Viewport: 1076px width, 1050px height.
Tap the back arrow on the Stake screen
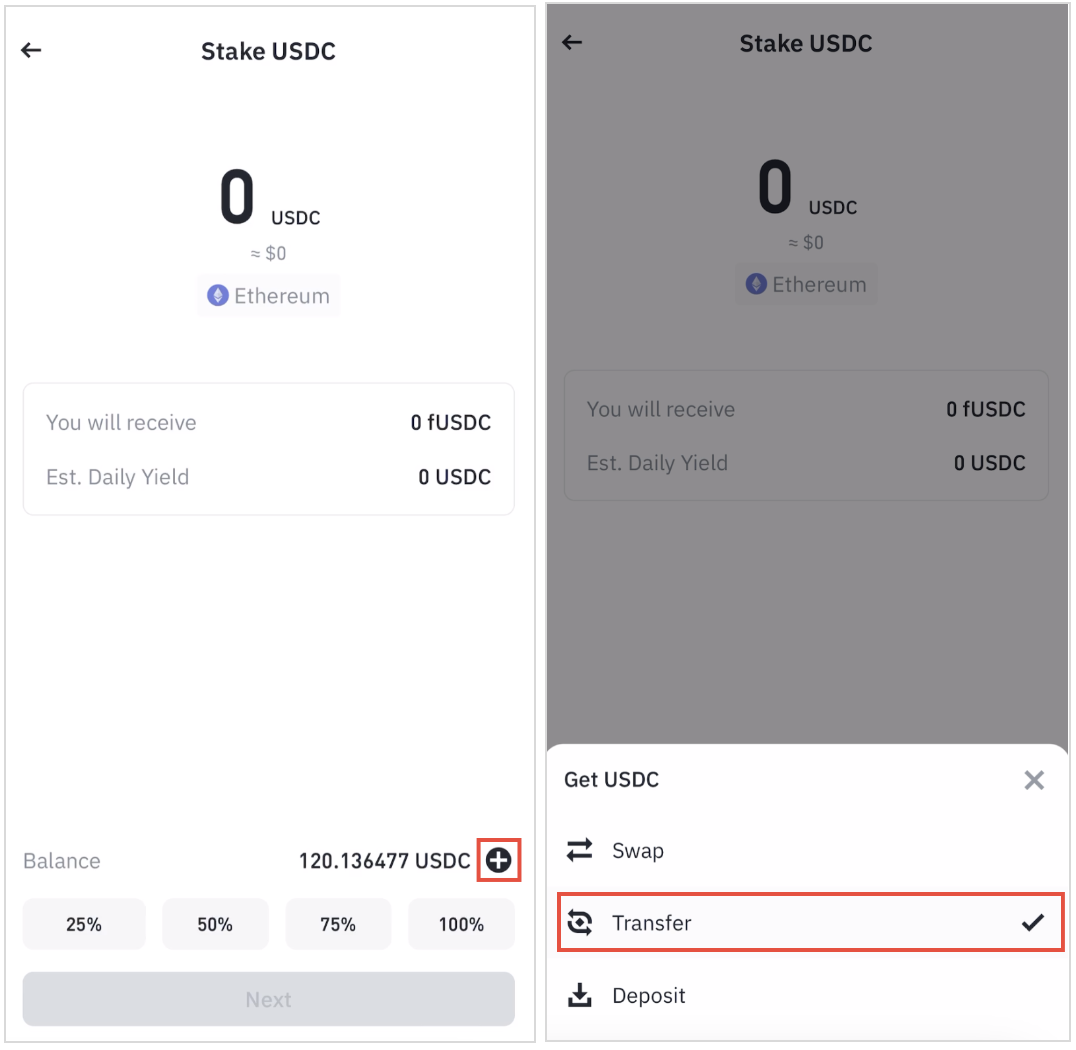coord(31,50)
